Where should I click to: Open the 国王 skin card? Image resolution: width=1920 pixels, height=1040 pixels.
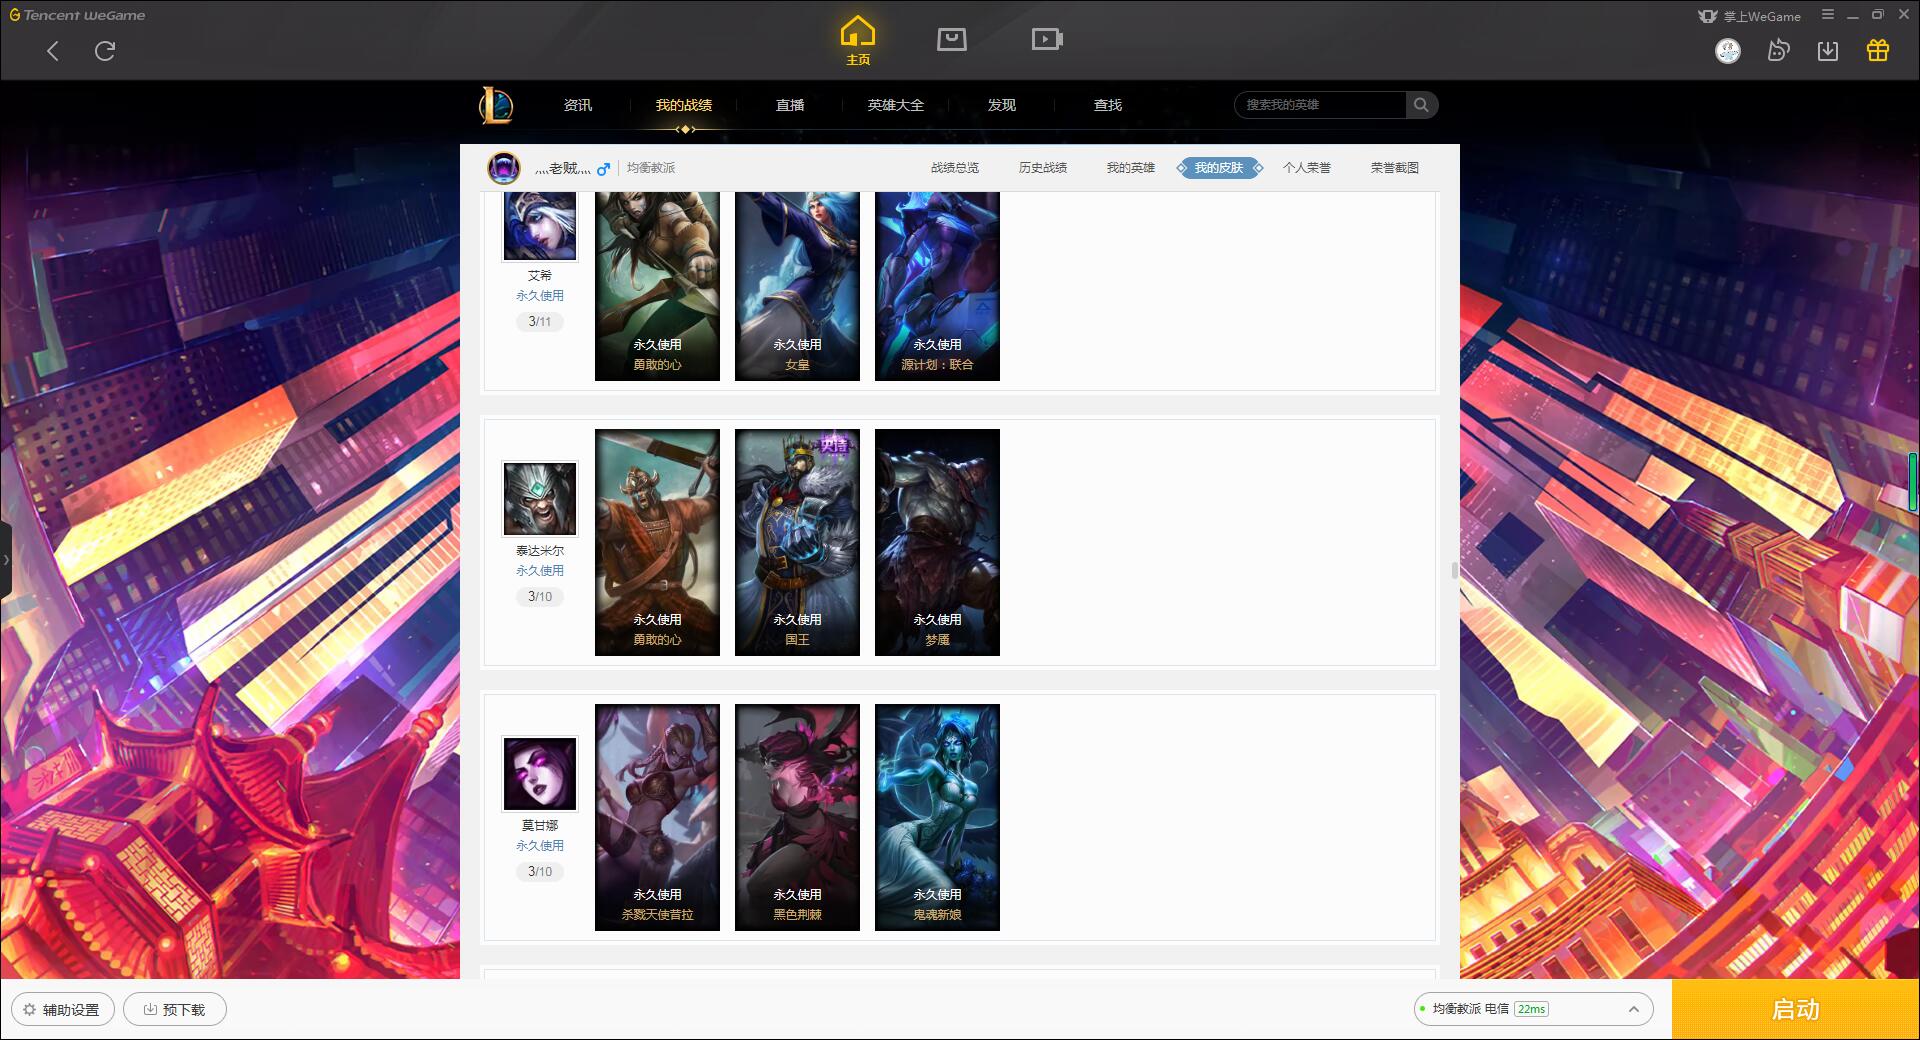coord(797,542)
